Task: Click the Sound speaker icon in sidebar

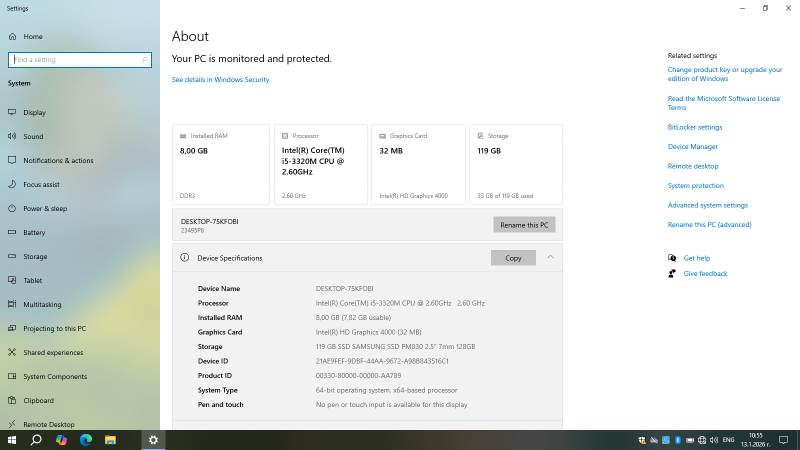Action: click(12, 137)
